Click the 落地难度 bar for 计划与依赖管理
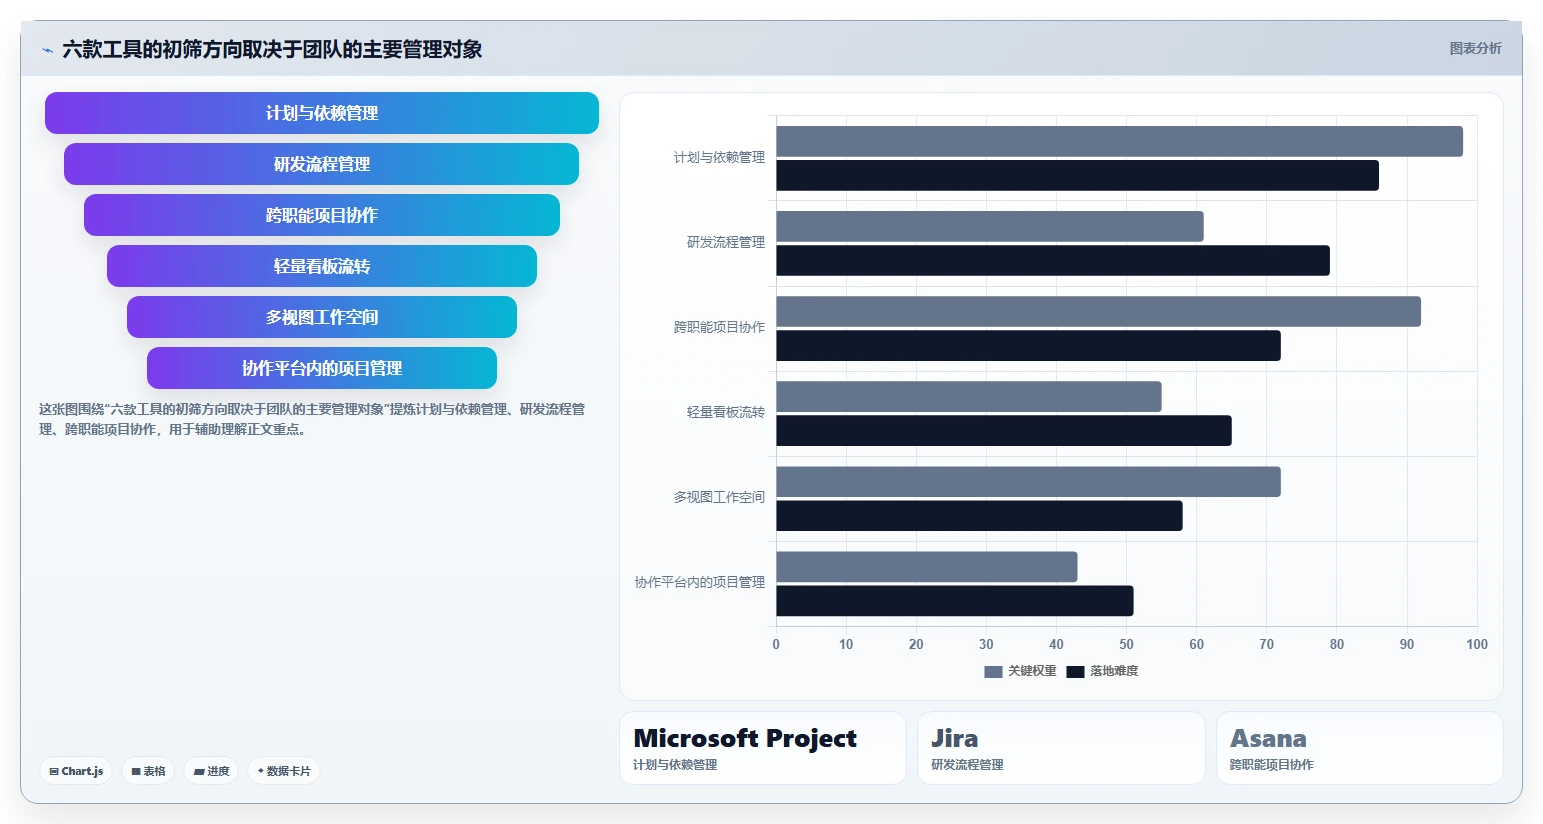Screen dimensions: 1543x824 [1077, 175]
